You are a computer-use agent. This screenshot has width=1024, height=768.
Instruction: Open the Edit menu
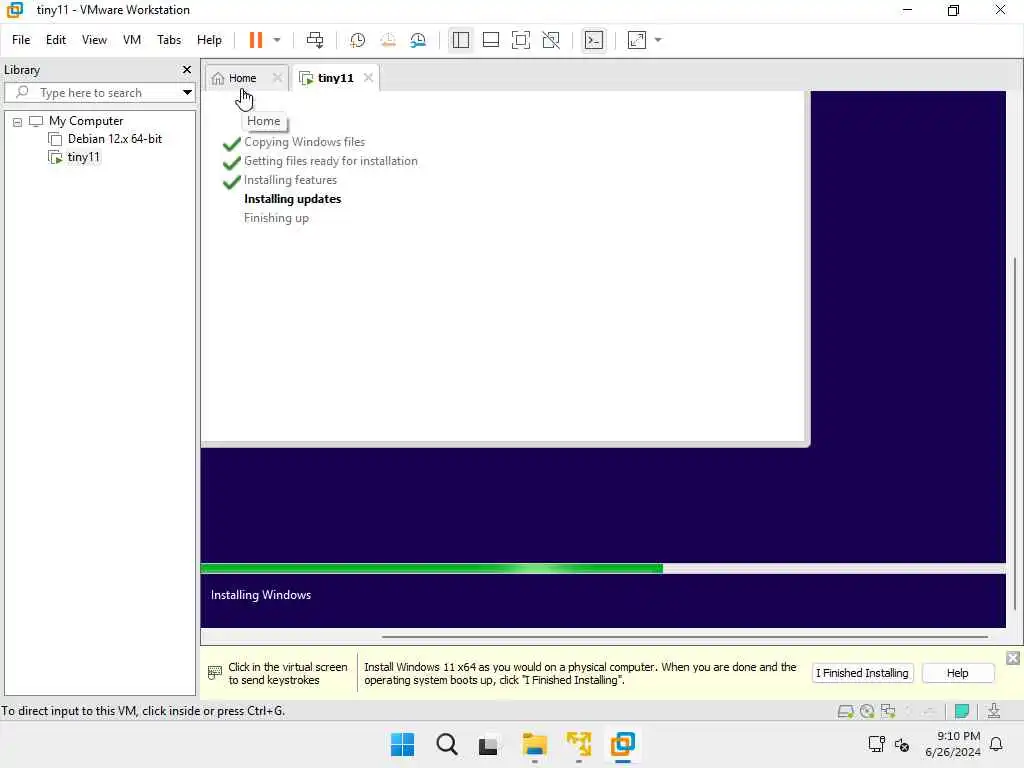[x=56, y=40]
